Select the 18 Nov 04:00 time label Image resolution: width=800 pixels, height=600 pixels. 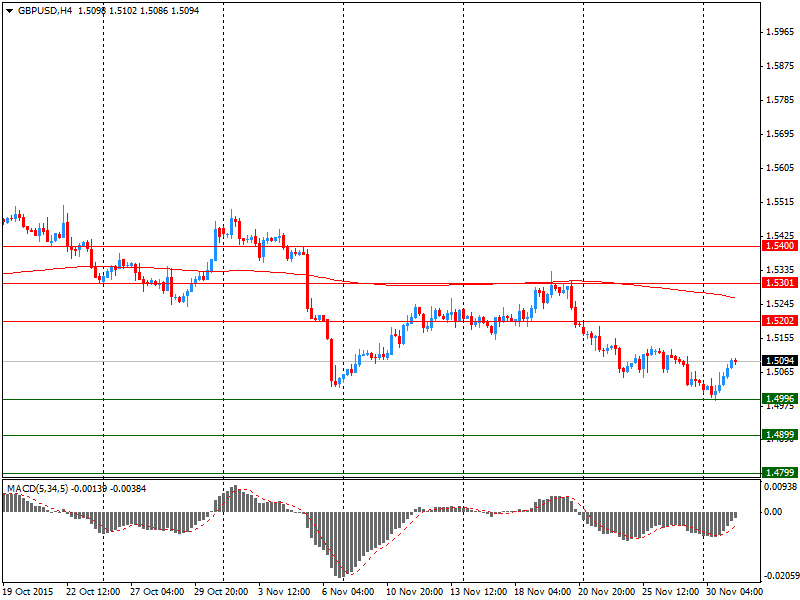pos(542,592)
